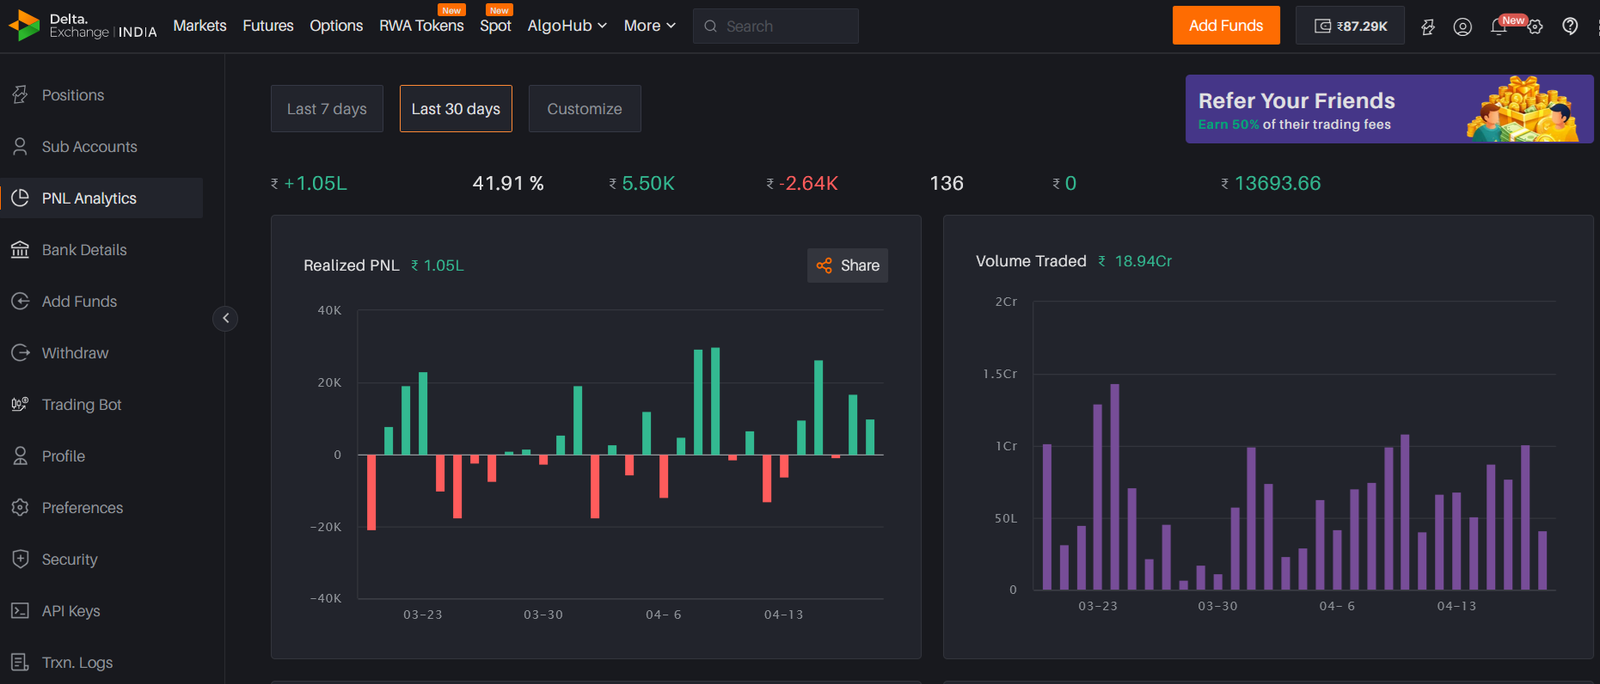The width and height of the screenshot is (1600, 684).
Task: Collapse the left sidebar with arrow
Action: coord(226,318)
